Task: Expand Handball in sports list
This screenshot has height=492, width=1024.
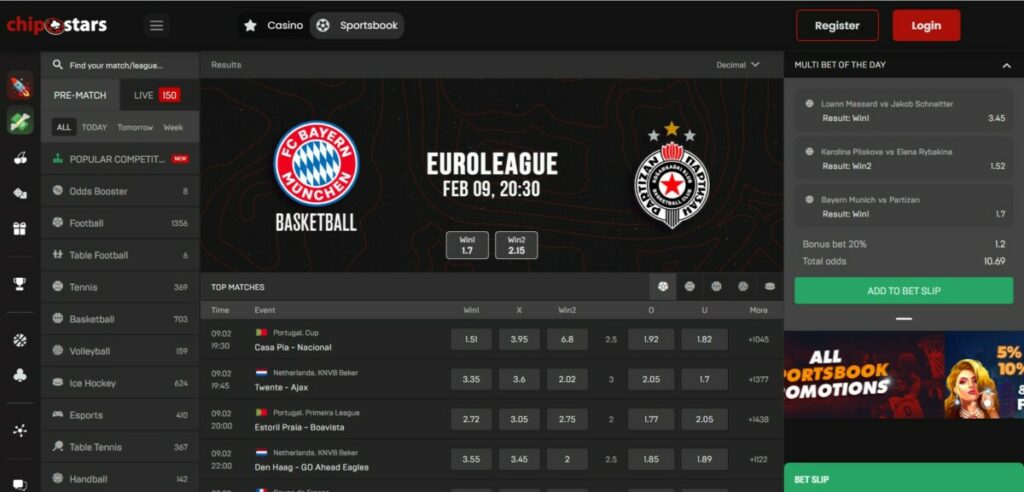Action: tap(120, 479)
